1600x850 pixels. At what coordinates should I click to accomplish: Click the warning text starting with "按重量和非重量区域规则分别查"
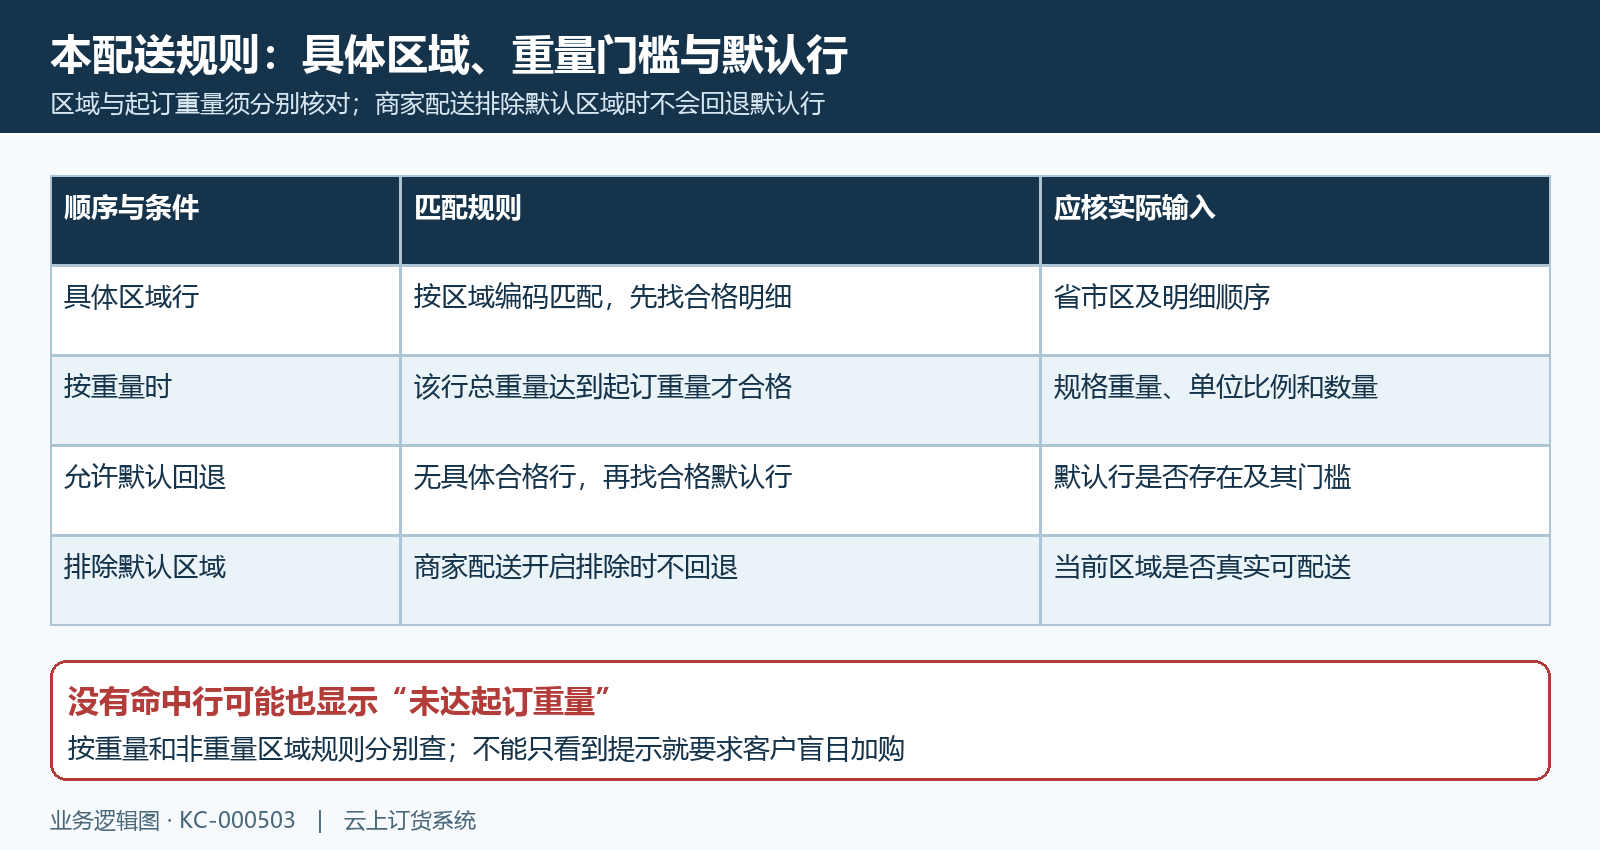[486, 749]
